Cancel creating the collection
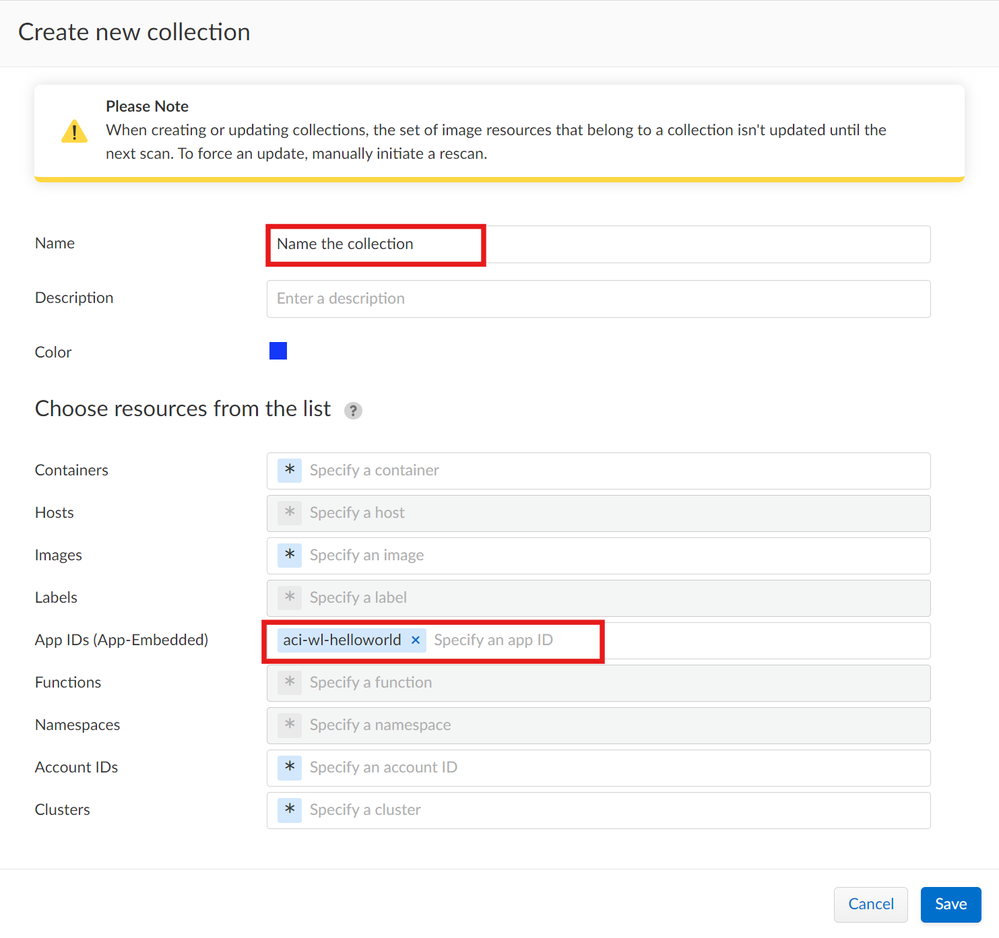 tap(870, 904)
